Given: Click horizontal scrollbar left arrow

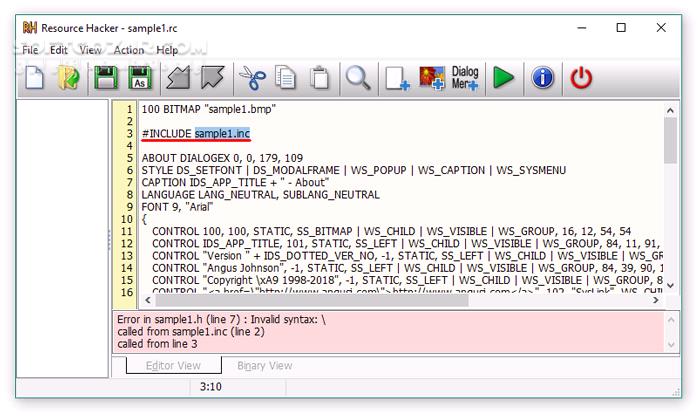Looking at the screenshot, I should [x=148, y=300].
